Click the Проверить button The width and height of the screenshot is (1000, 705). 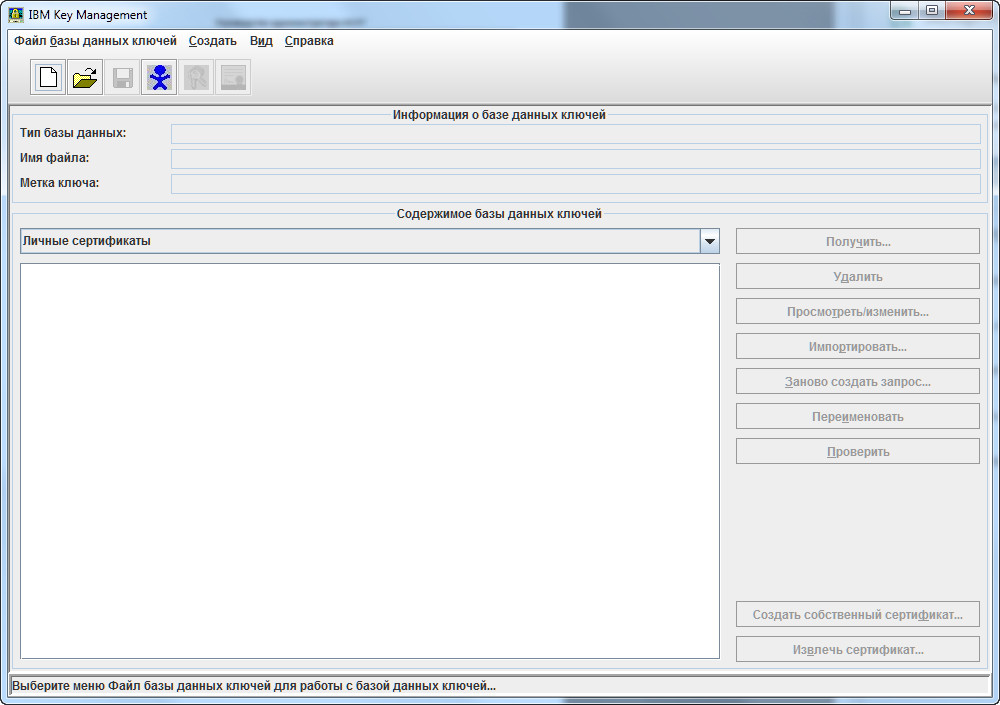(858, 451)
